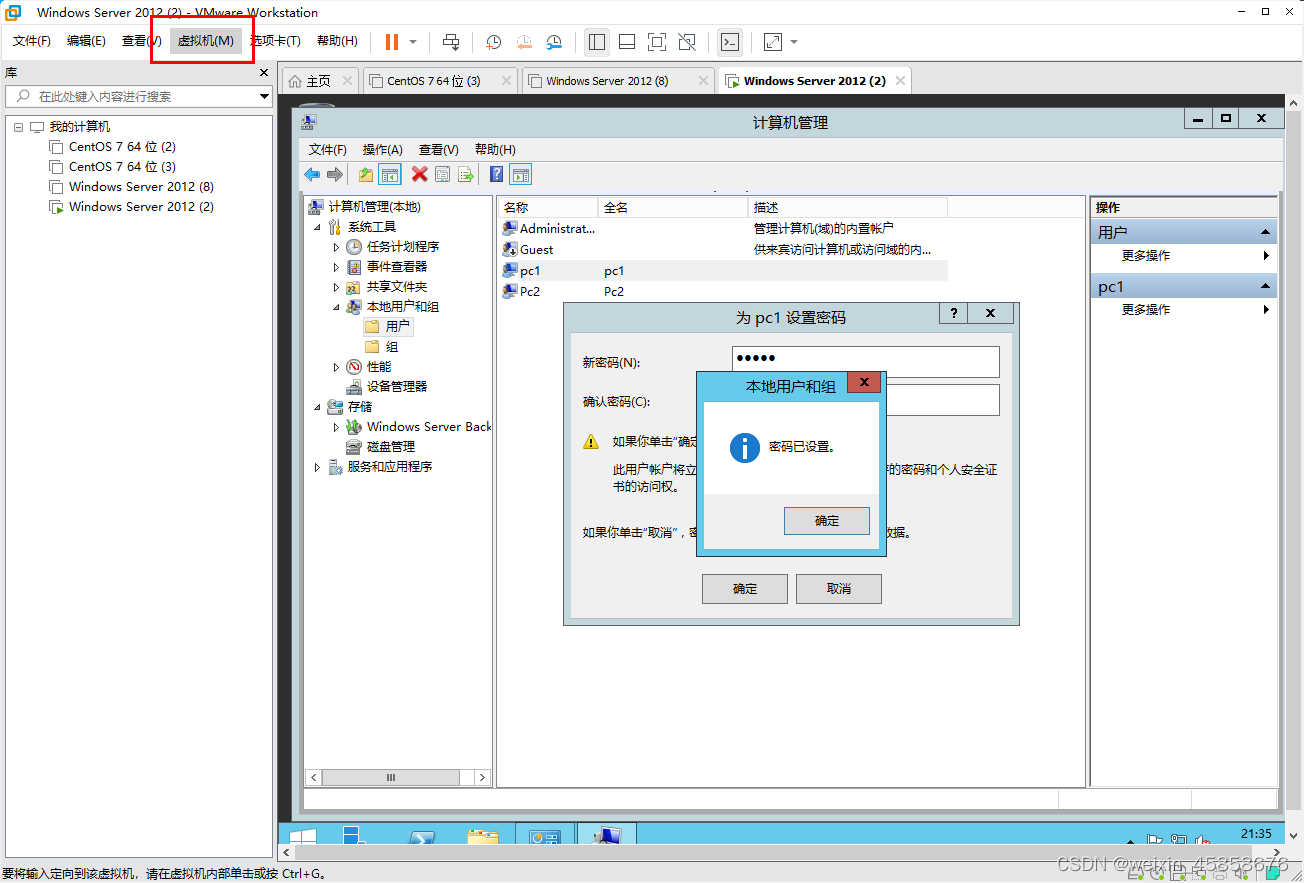This screenshot has width=1304, height=883.
Task: Click 取消 in the 为 pc1 设置密码 dialog
Action: (x=838, y=589)
